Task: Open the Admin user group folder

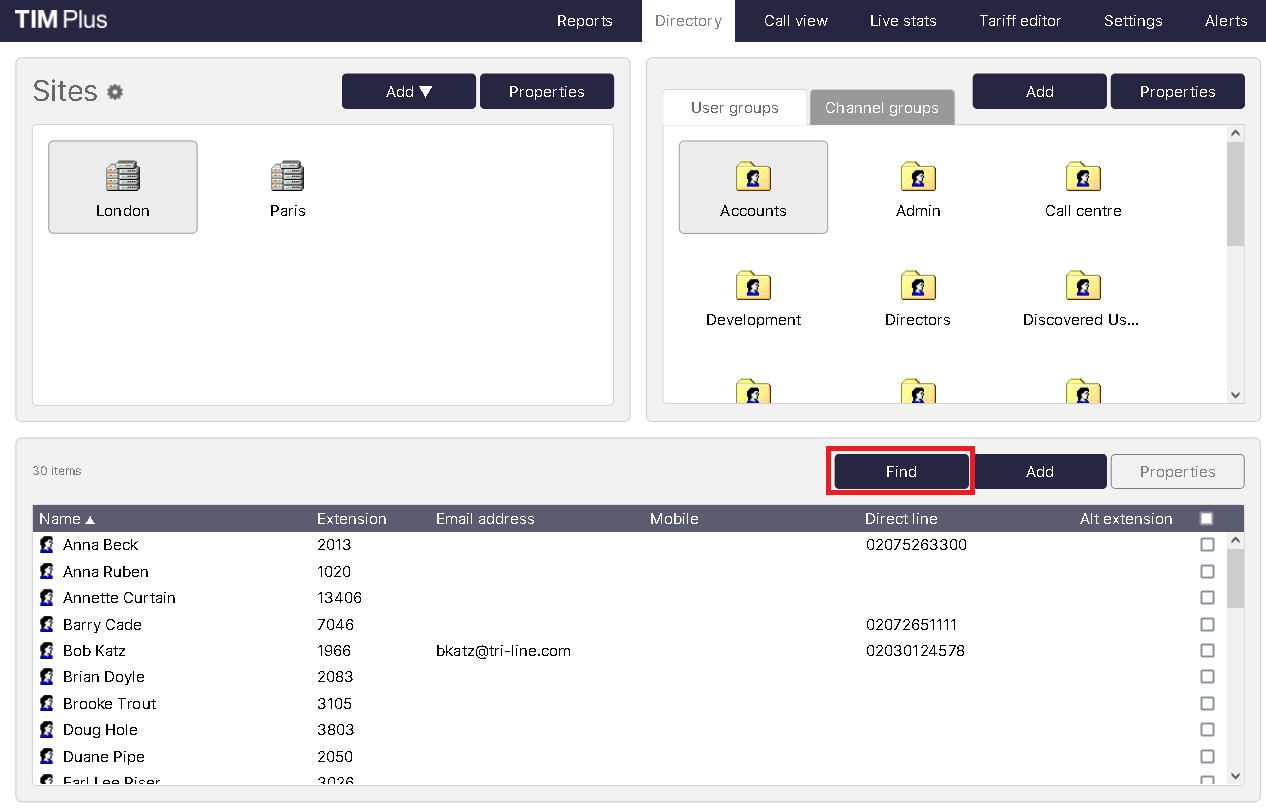Action: (x=918, y=178)
